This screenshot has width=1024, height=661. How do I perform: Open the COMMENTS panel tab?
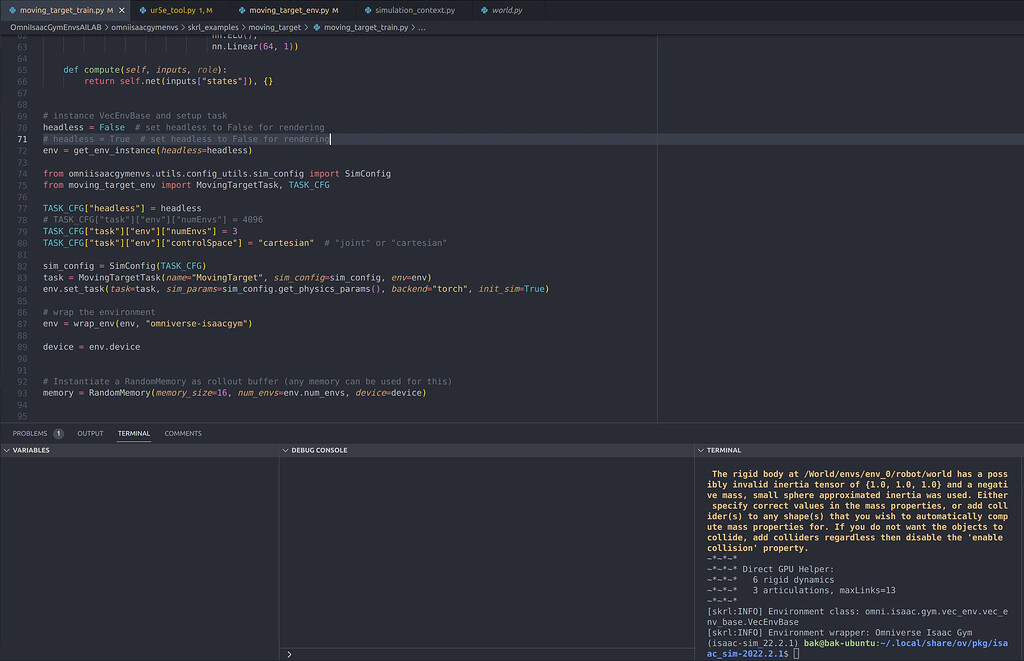[183, 433]
